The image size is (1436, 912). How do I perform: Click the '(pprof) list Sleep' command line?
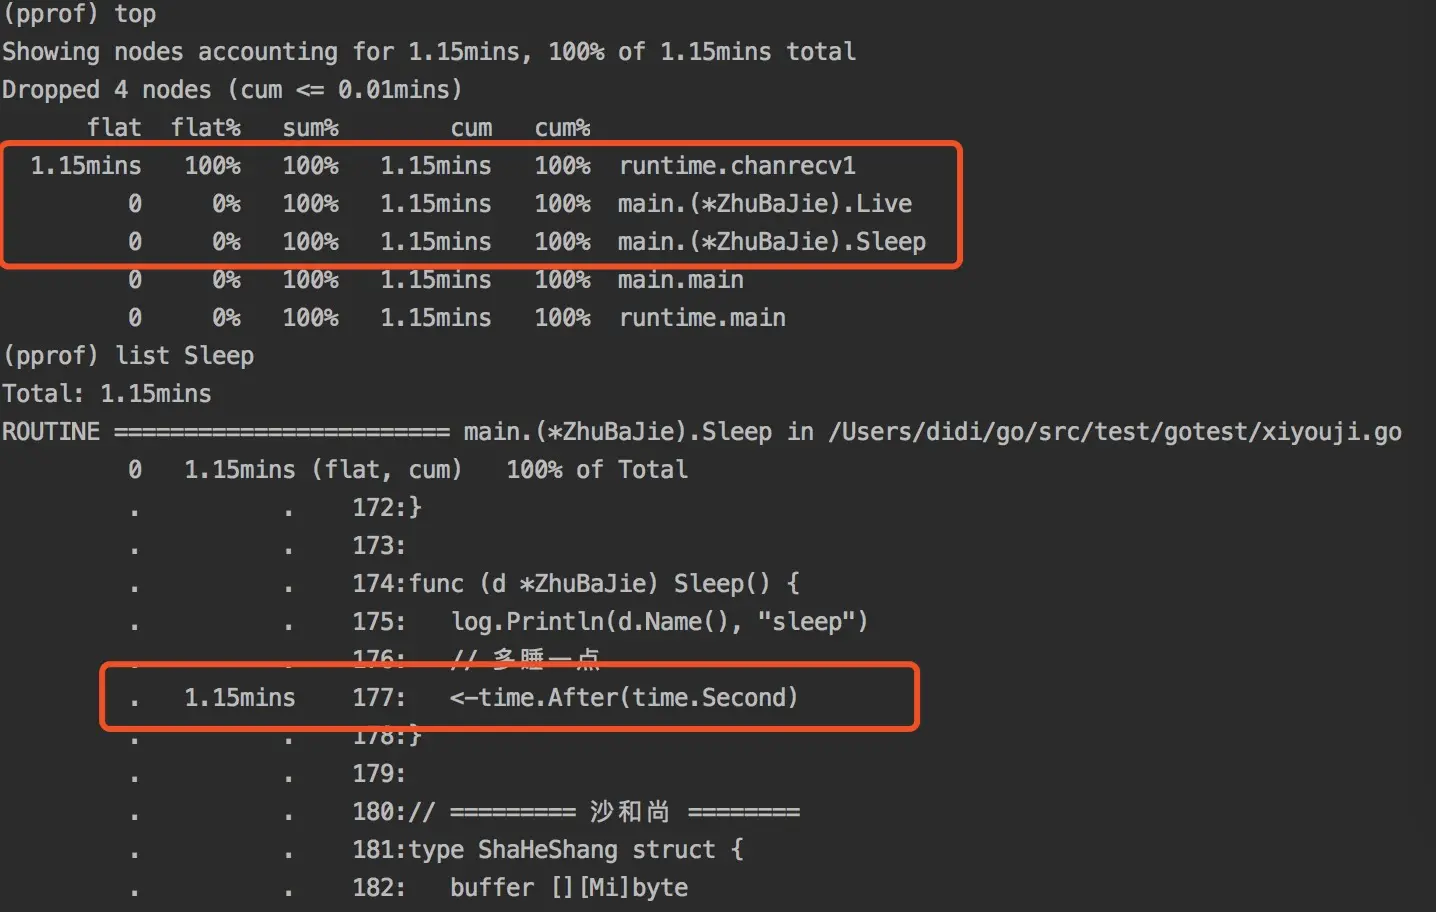(128, 356)
